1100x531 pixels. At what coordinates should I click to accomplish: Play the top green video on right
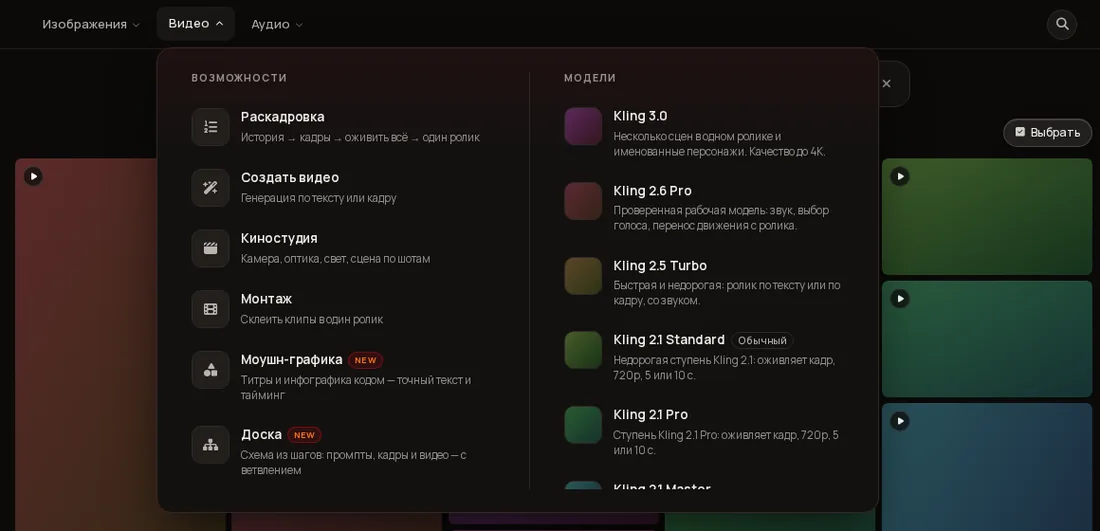pos(900,176)
